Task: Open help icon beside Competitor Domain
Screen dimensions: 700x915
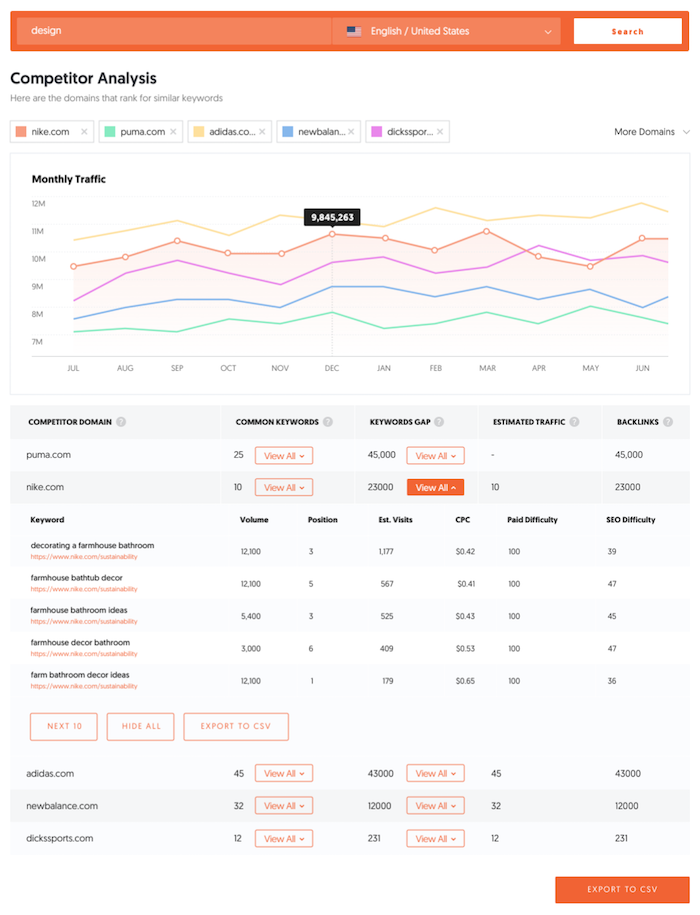Action: 121,422
